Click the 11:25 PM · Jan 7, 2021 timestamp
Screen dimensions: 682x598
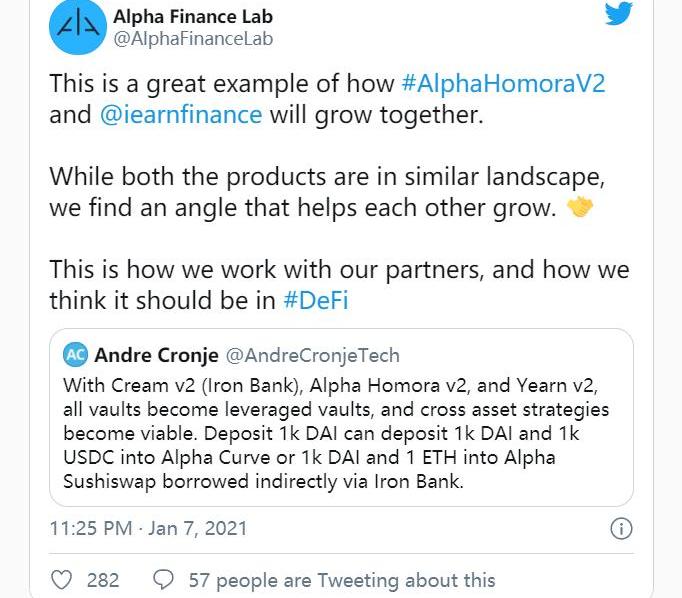click(x=148, y=527)
